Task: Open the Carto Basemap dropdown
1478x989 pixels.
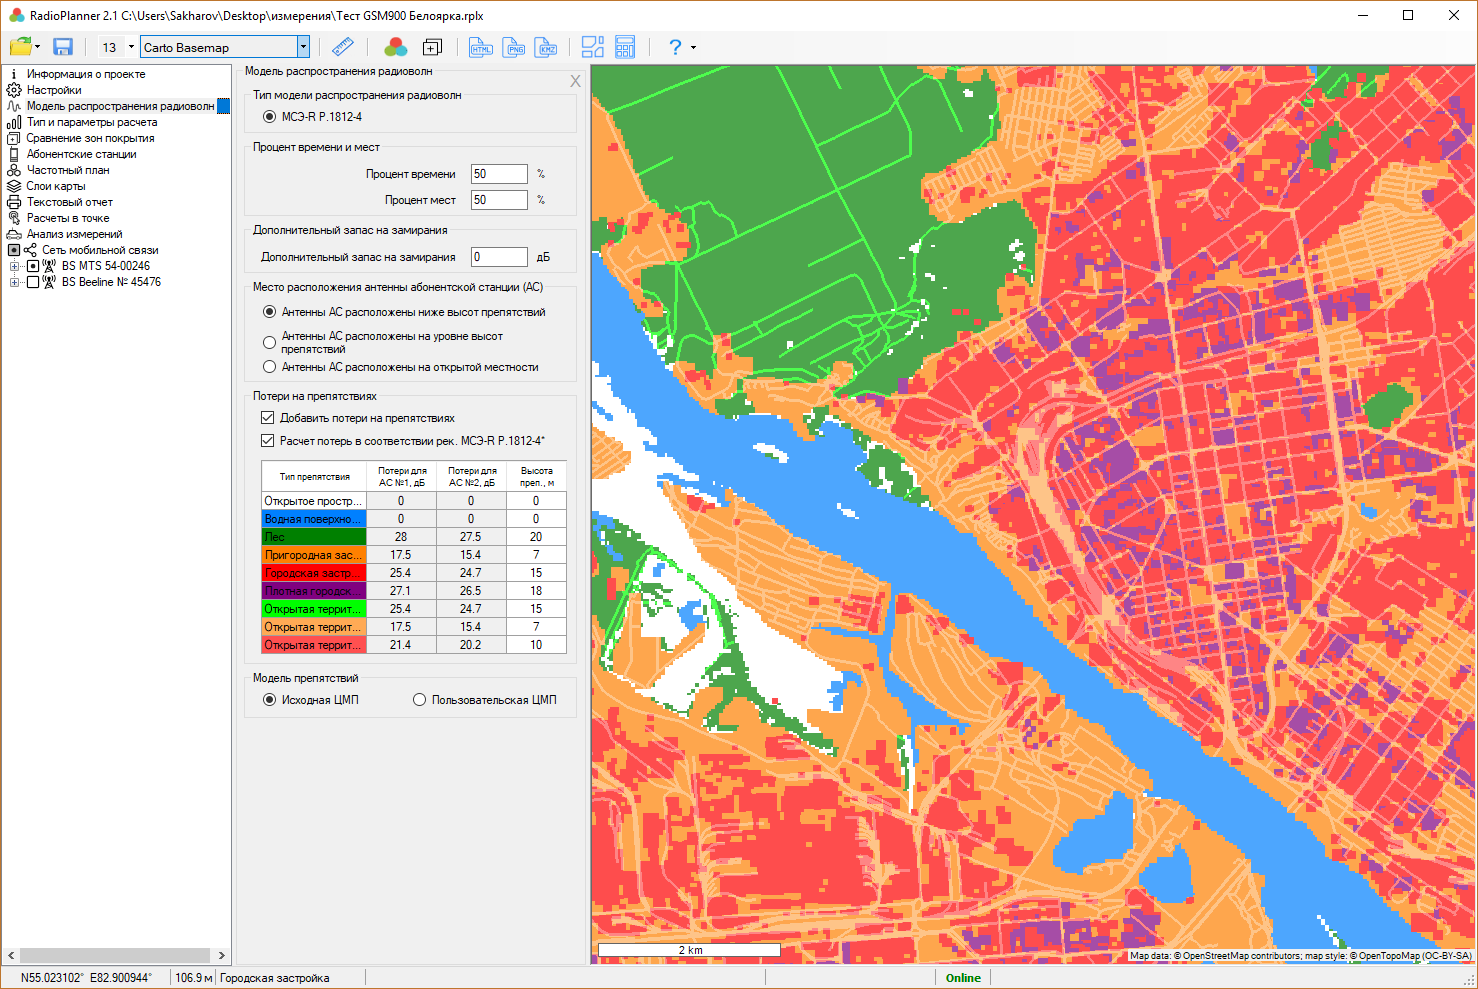Action: pyautogui.click(x=303, y=47)
